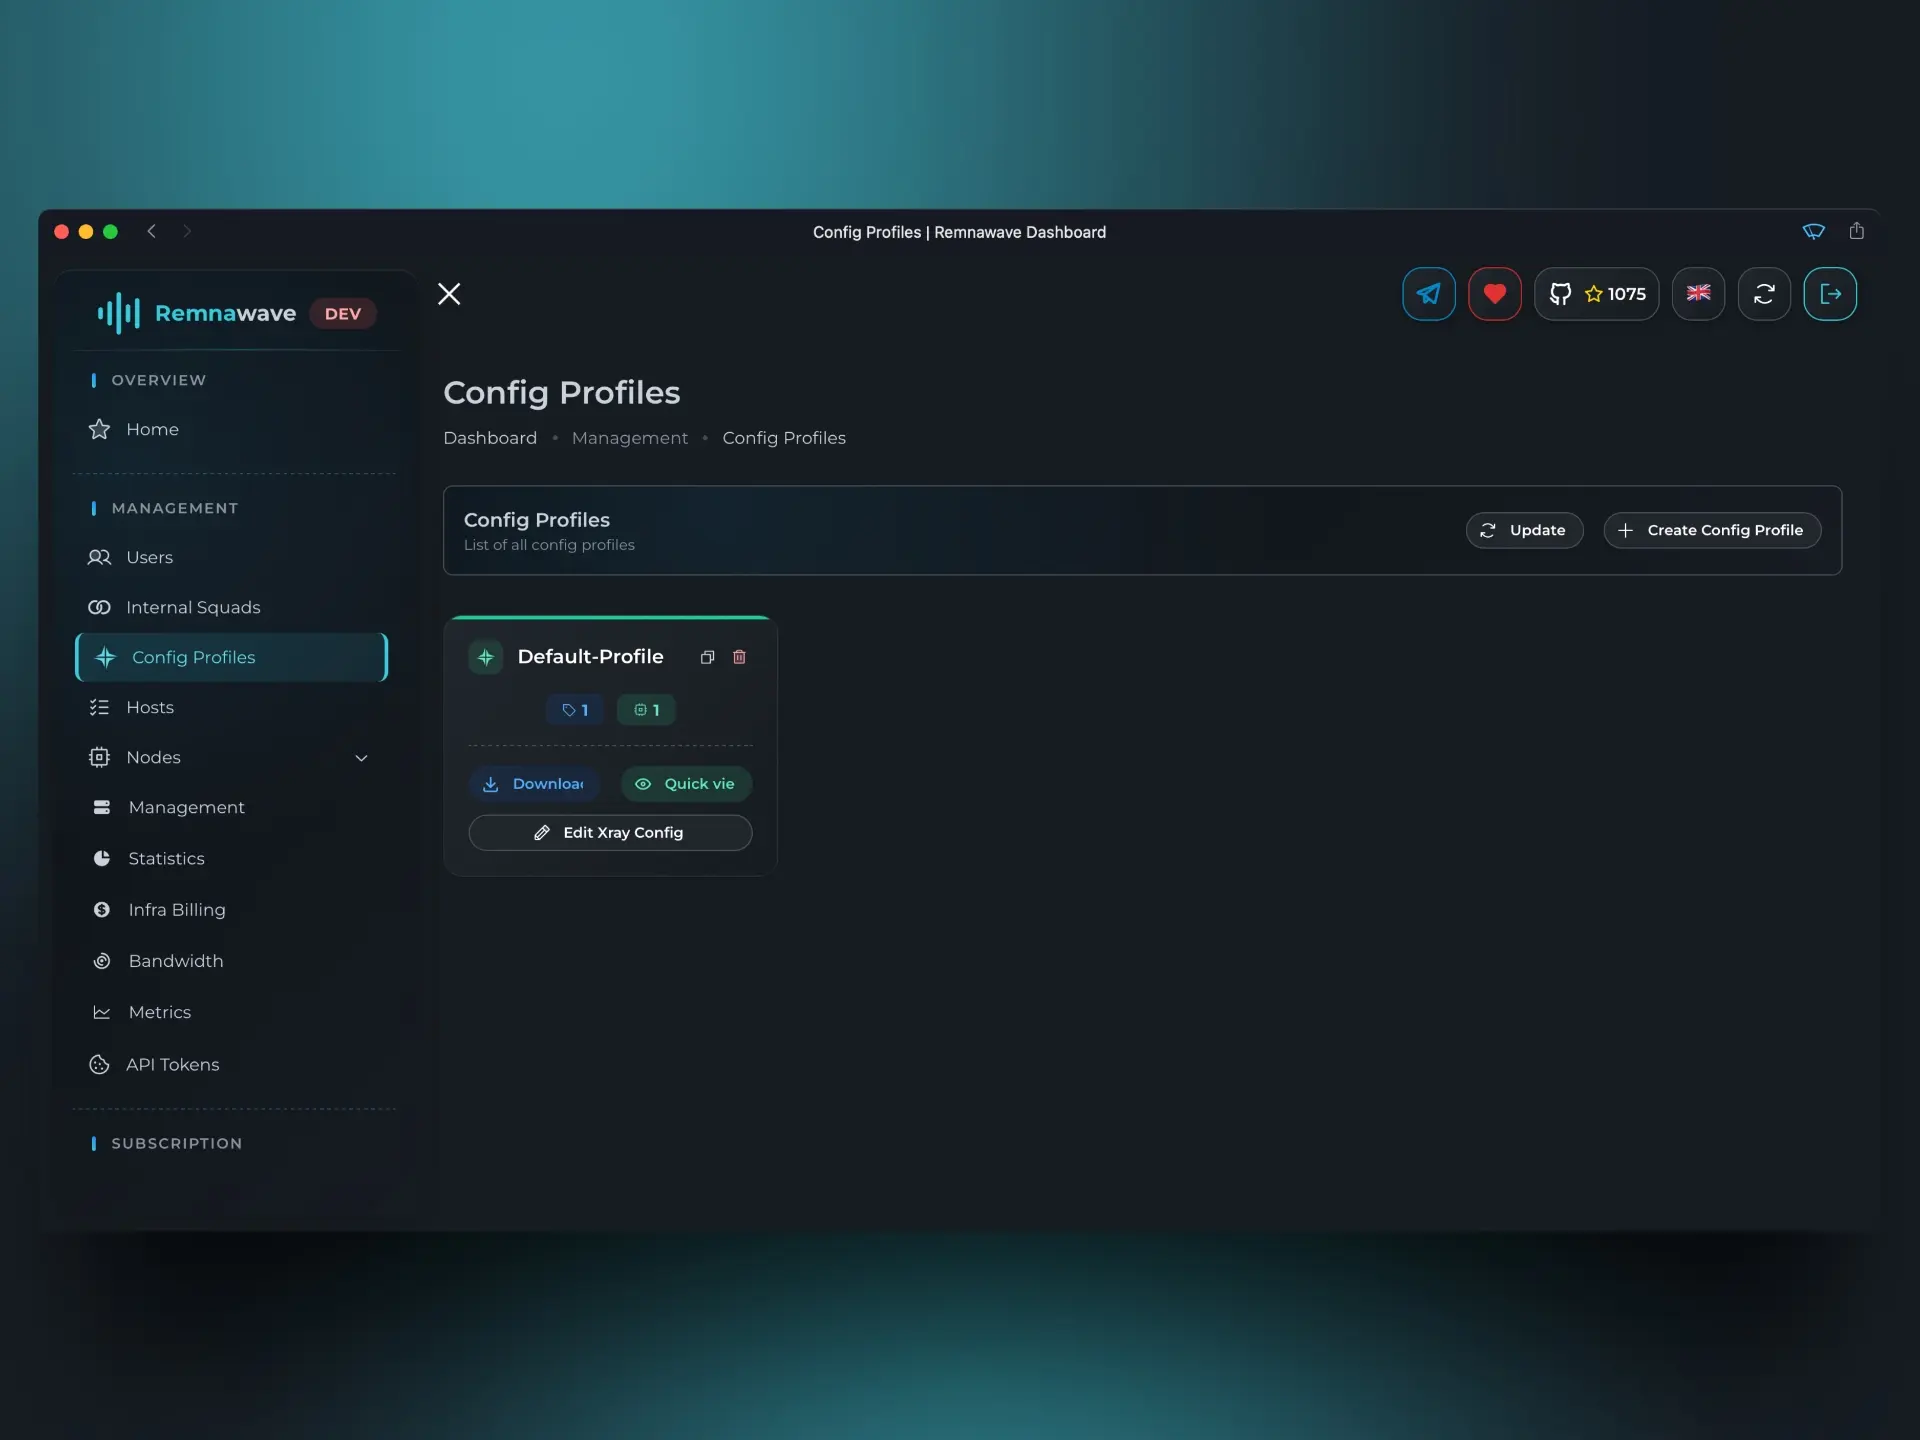Image resolution: width=1920 pixels, height=1440 pixels.
Task: Log out using the exit icon
Action: [1832, 294]
